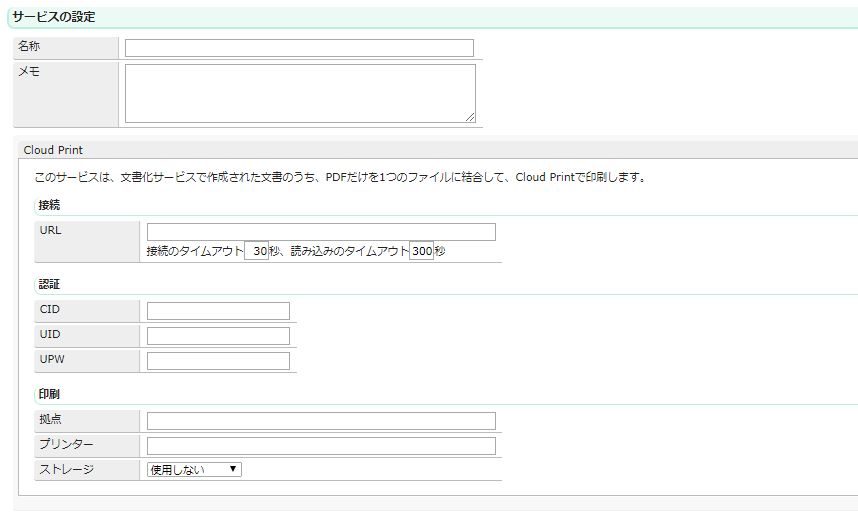Image resolution: width=858 pixels, height=525 pixels.
Task: Click the 拠点 text field
Action: click(x=320, y=421)
